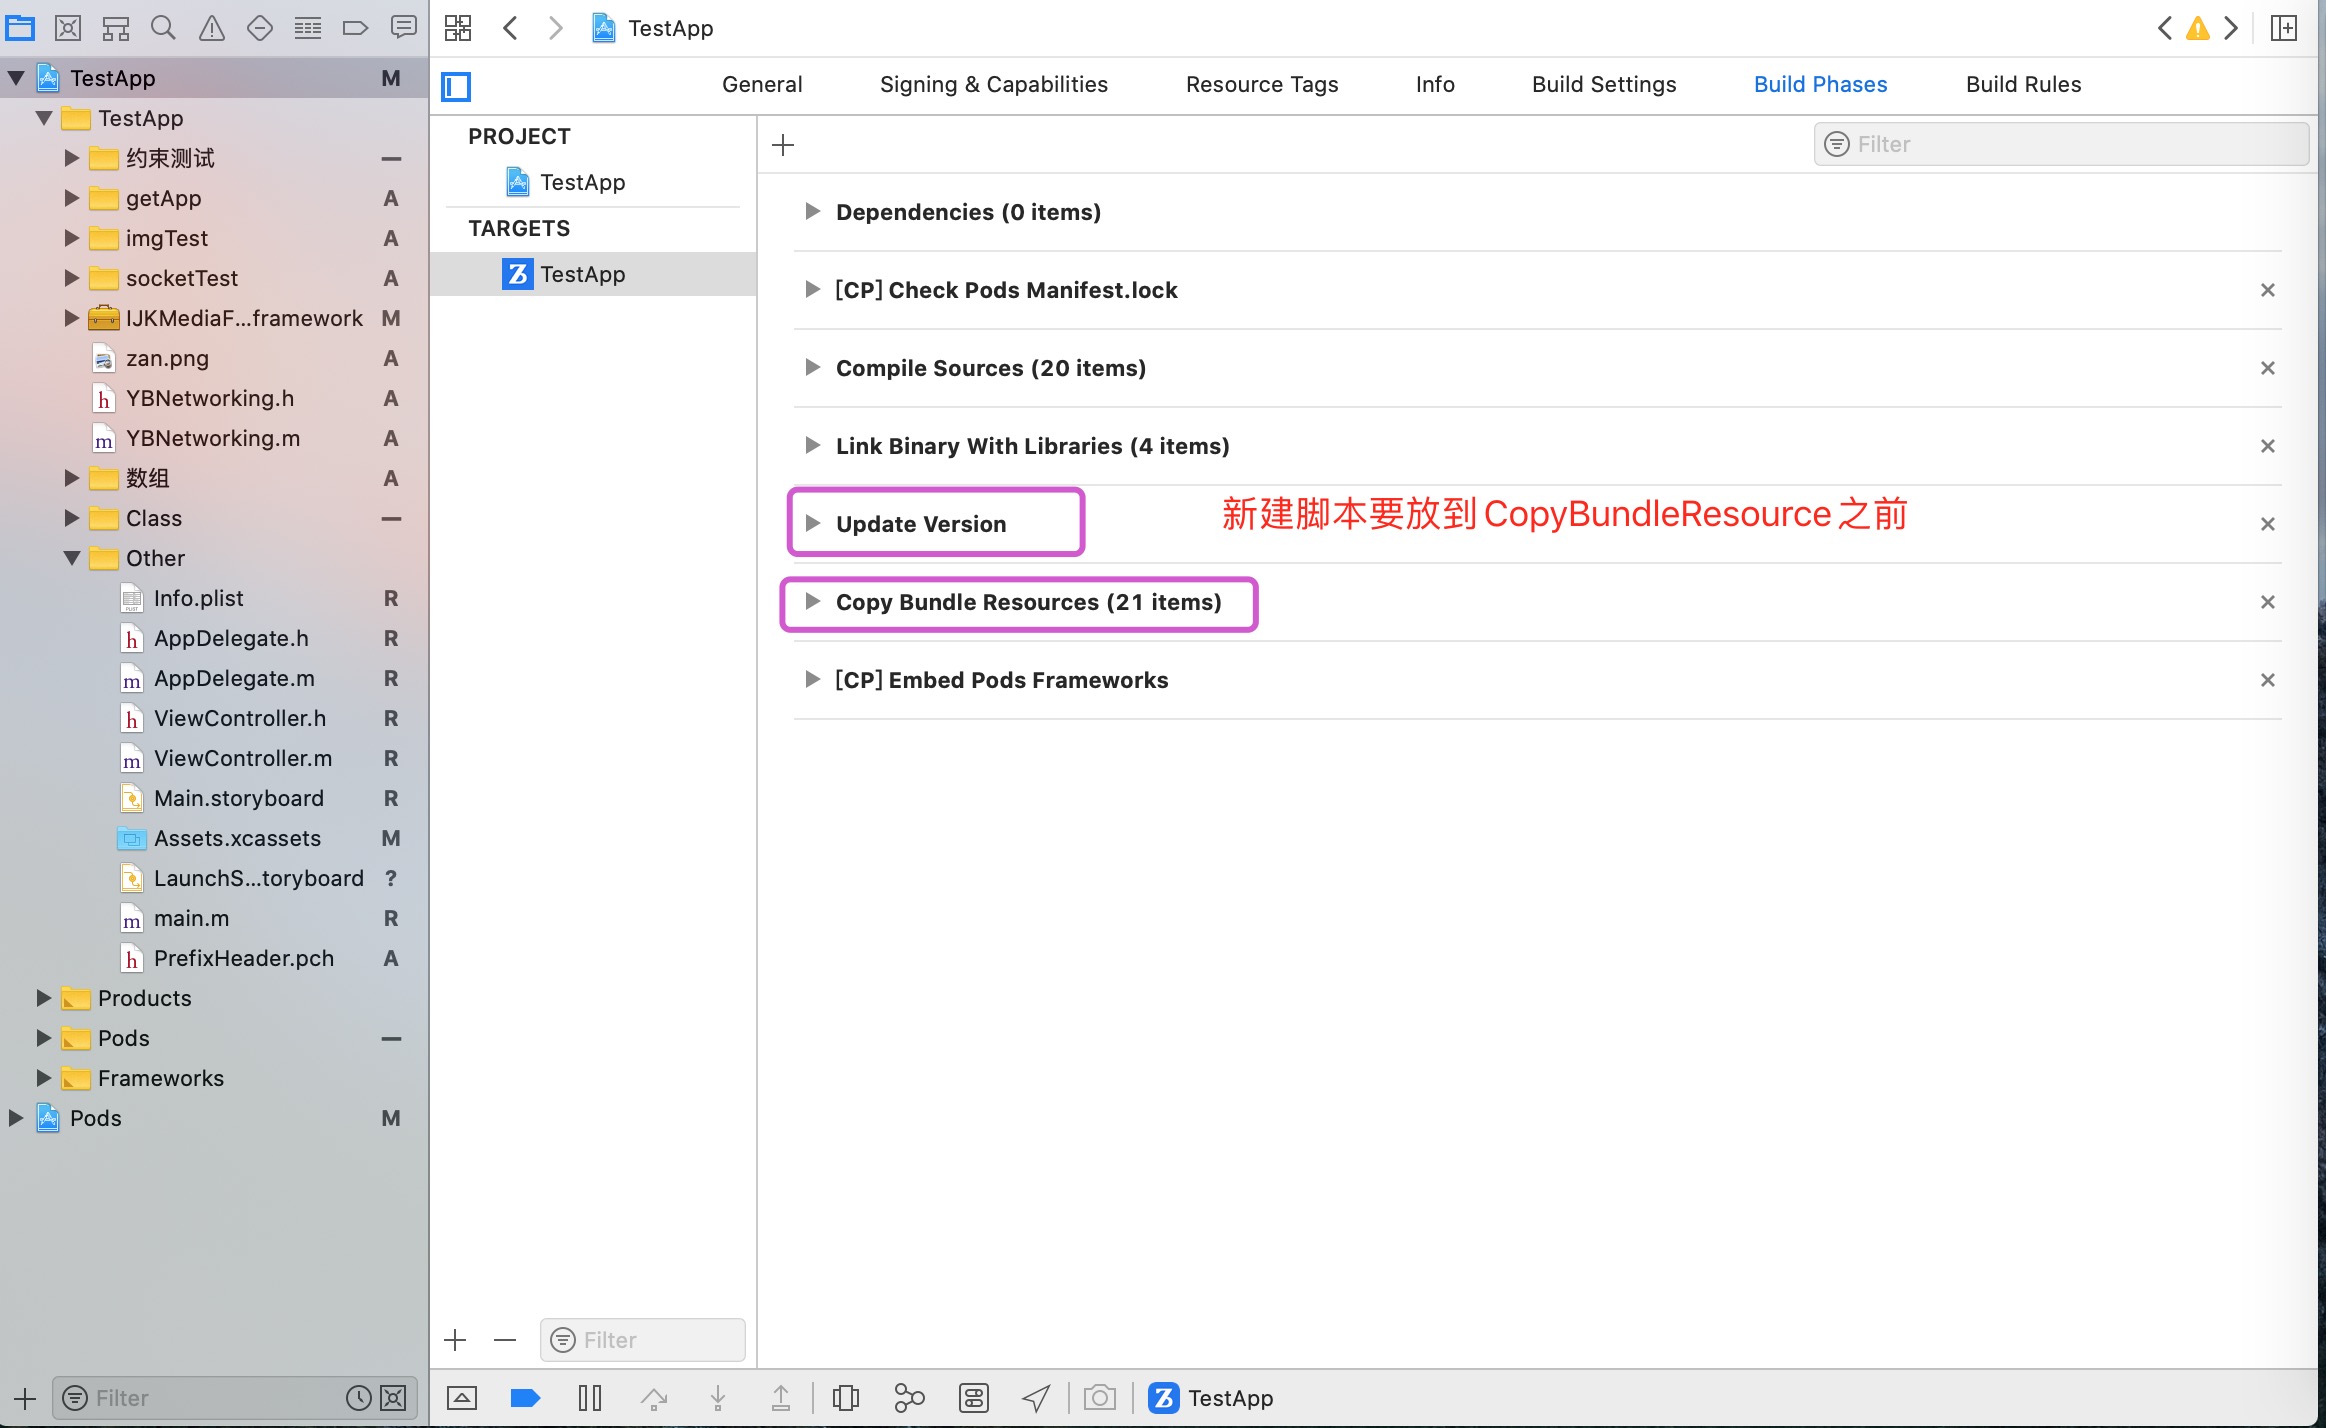Remove selected target with minus

[x=505, y=1340]
